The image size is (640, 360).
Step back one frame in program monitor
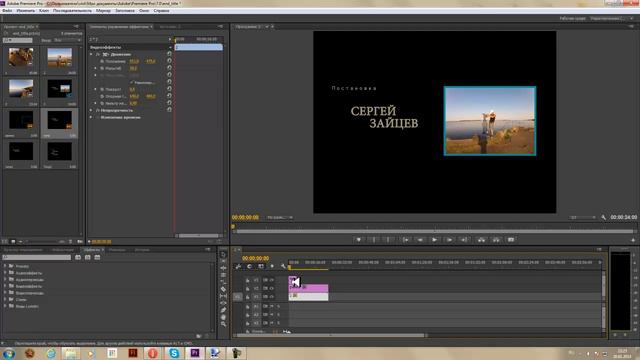(x=420, y=240)
